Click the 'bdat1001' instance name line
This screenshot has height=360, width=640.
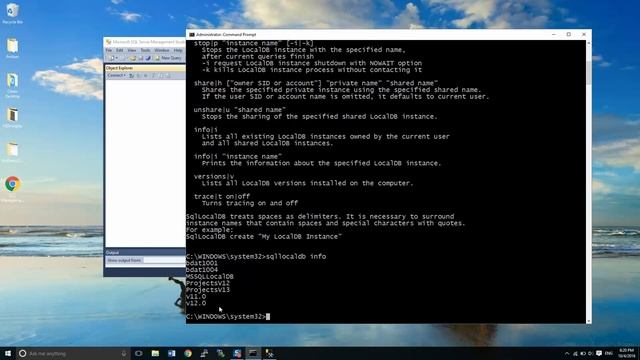coord(202,263)
